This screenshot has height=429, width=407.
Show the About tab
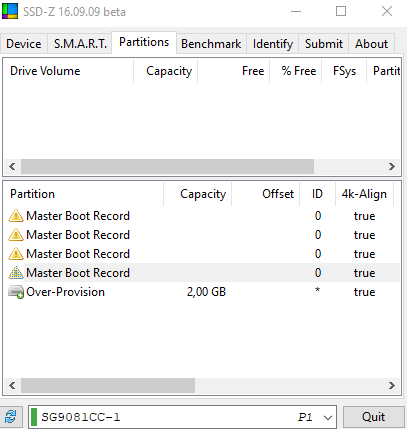click(x=371, y=44)
